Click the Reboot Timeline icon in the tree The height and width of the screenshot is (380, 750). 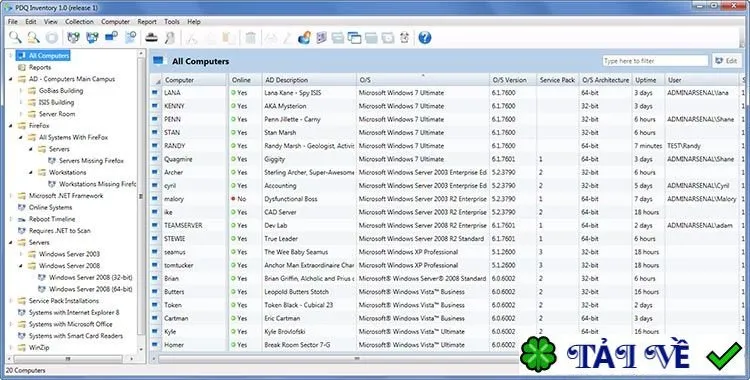tap(22, 219)
